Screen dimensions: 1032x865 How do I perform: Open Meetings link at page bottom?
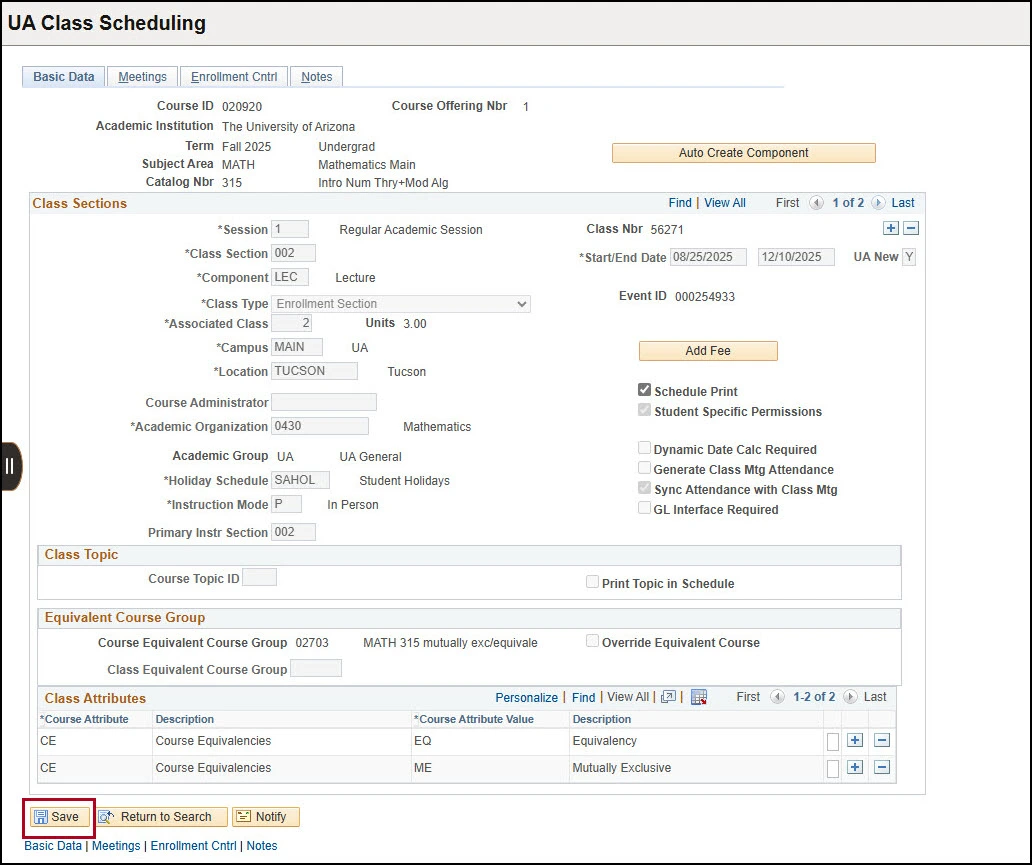tap(116, 845)
